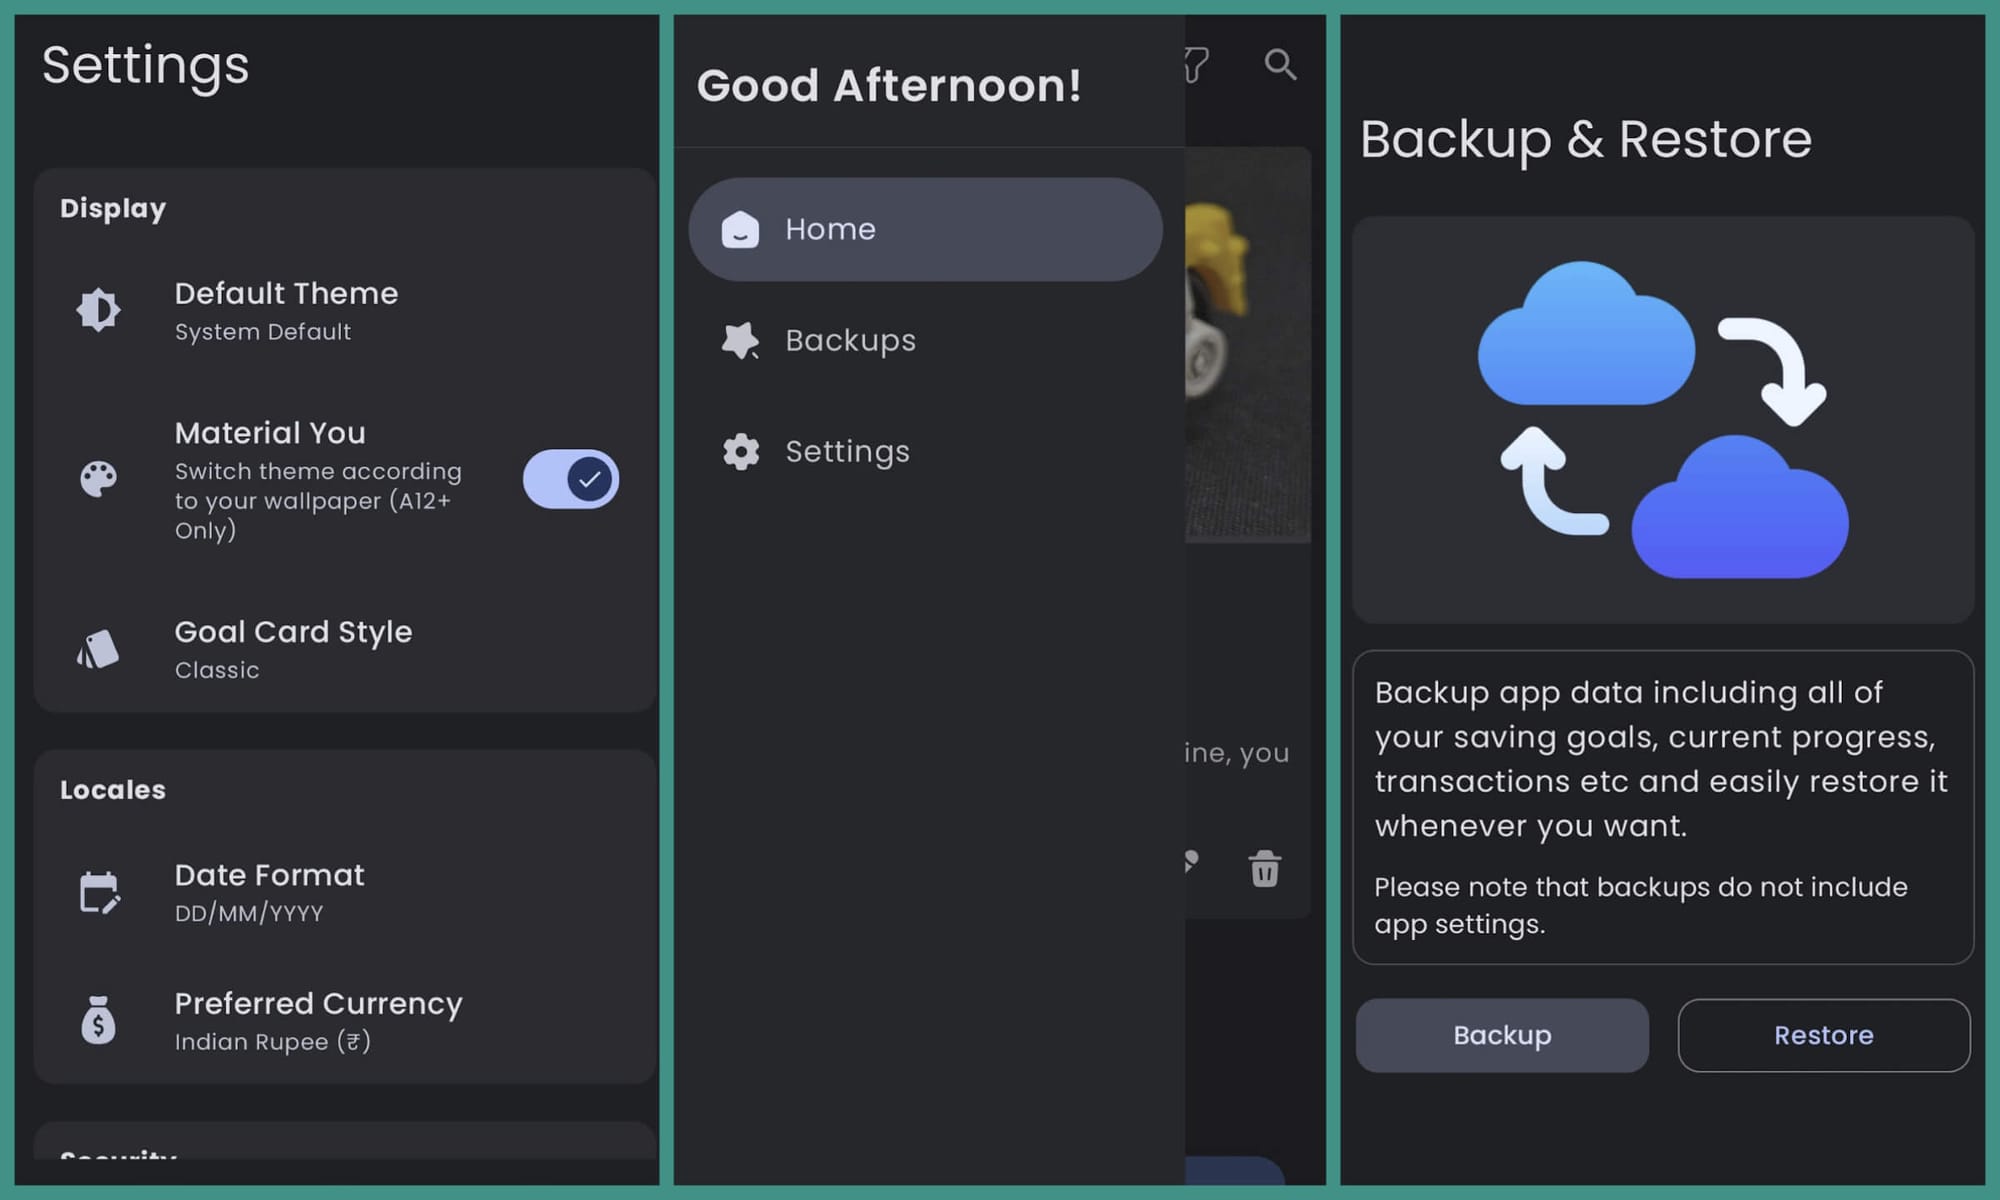Select the Home icon in the navigation drawer
Image resolution: width=2000 pixels, height=1200 pixels.
[740, 229]
